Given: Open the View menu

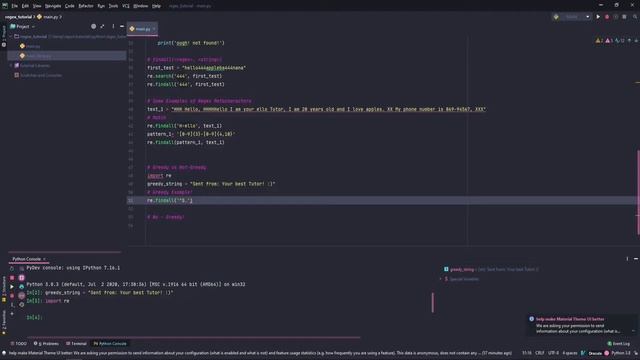Looking at the screenshot, I should (37, 6).
